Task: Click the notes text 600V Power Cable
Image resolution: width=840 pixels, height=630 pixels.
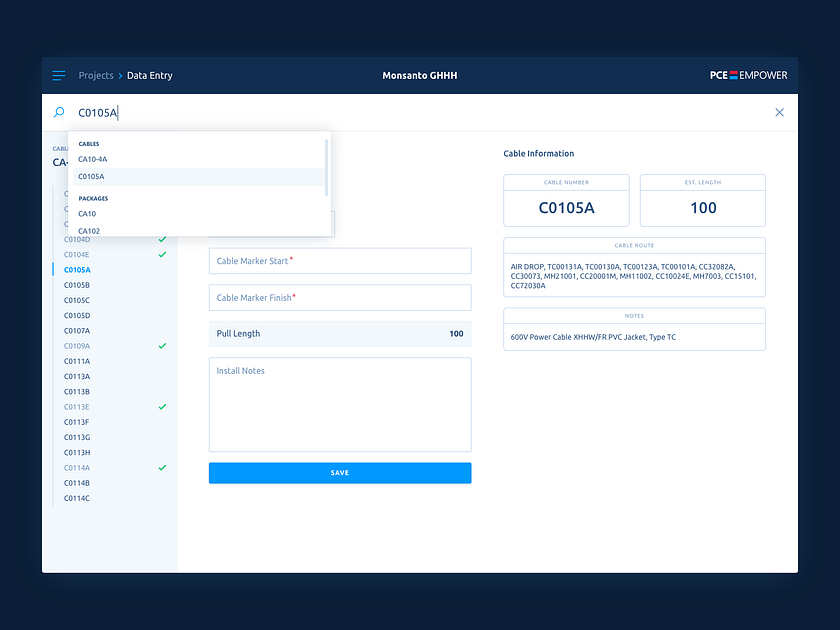Action: pos(593,337)
